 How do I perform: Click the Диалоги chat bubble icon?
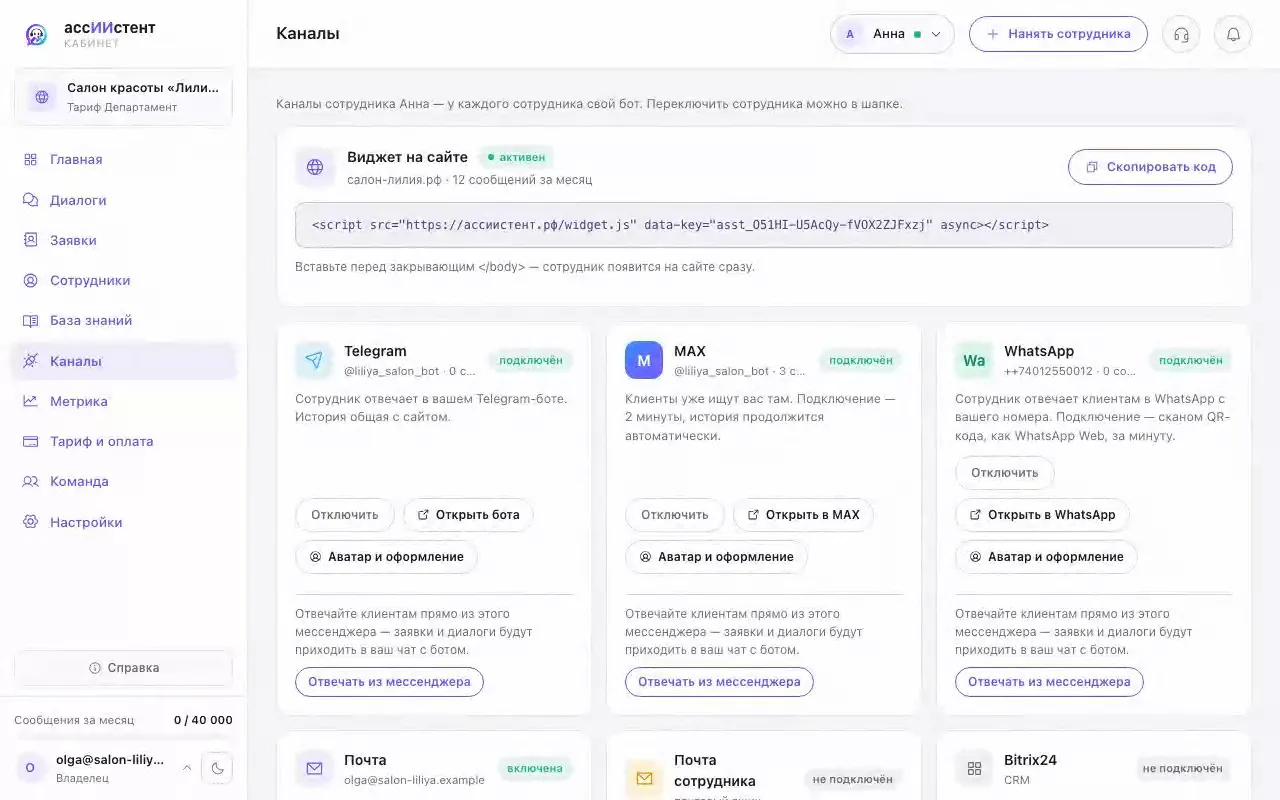(30, 200)
